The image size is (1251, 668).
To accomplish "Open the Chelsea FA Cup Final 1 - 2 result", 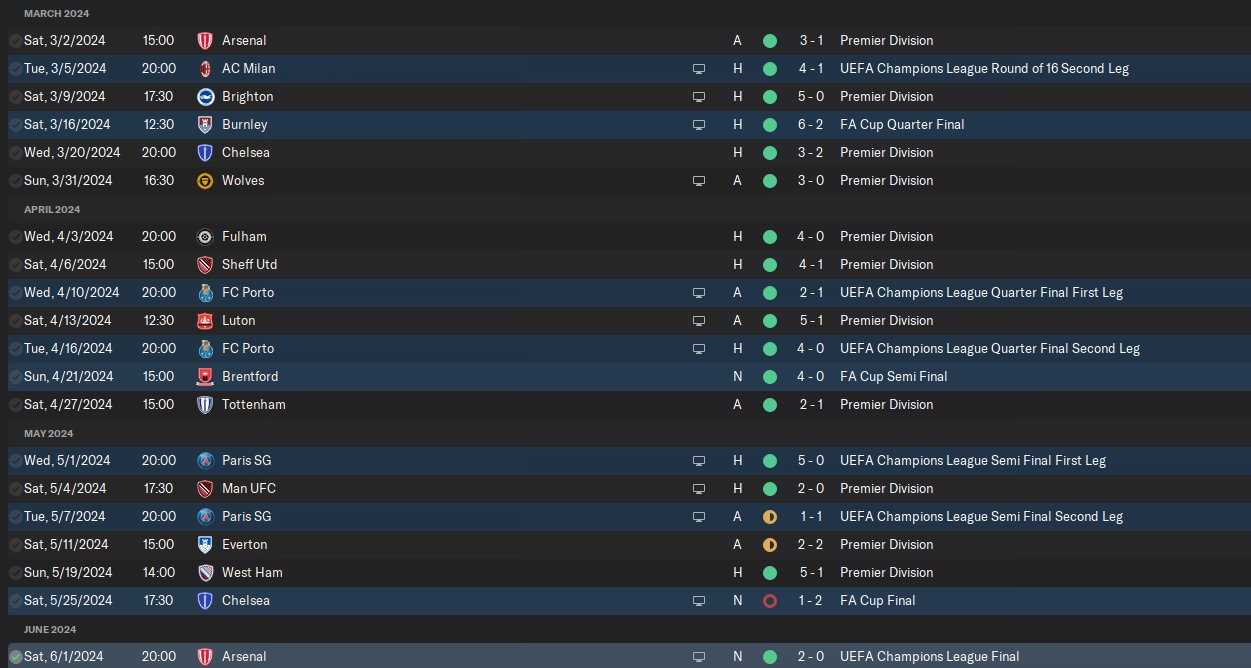I will tap(810, 601).
